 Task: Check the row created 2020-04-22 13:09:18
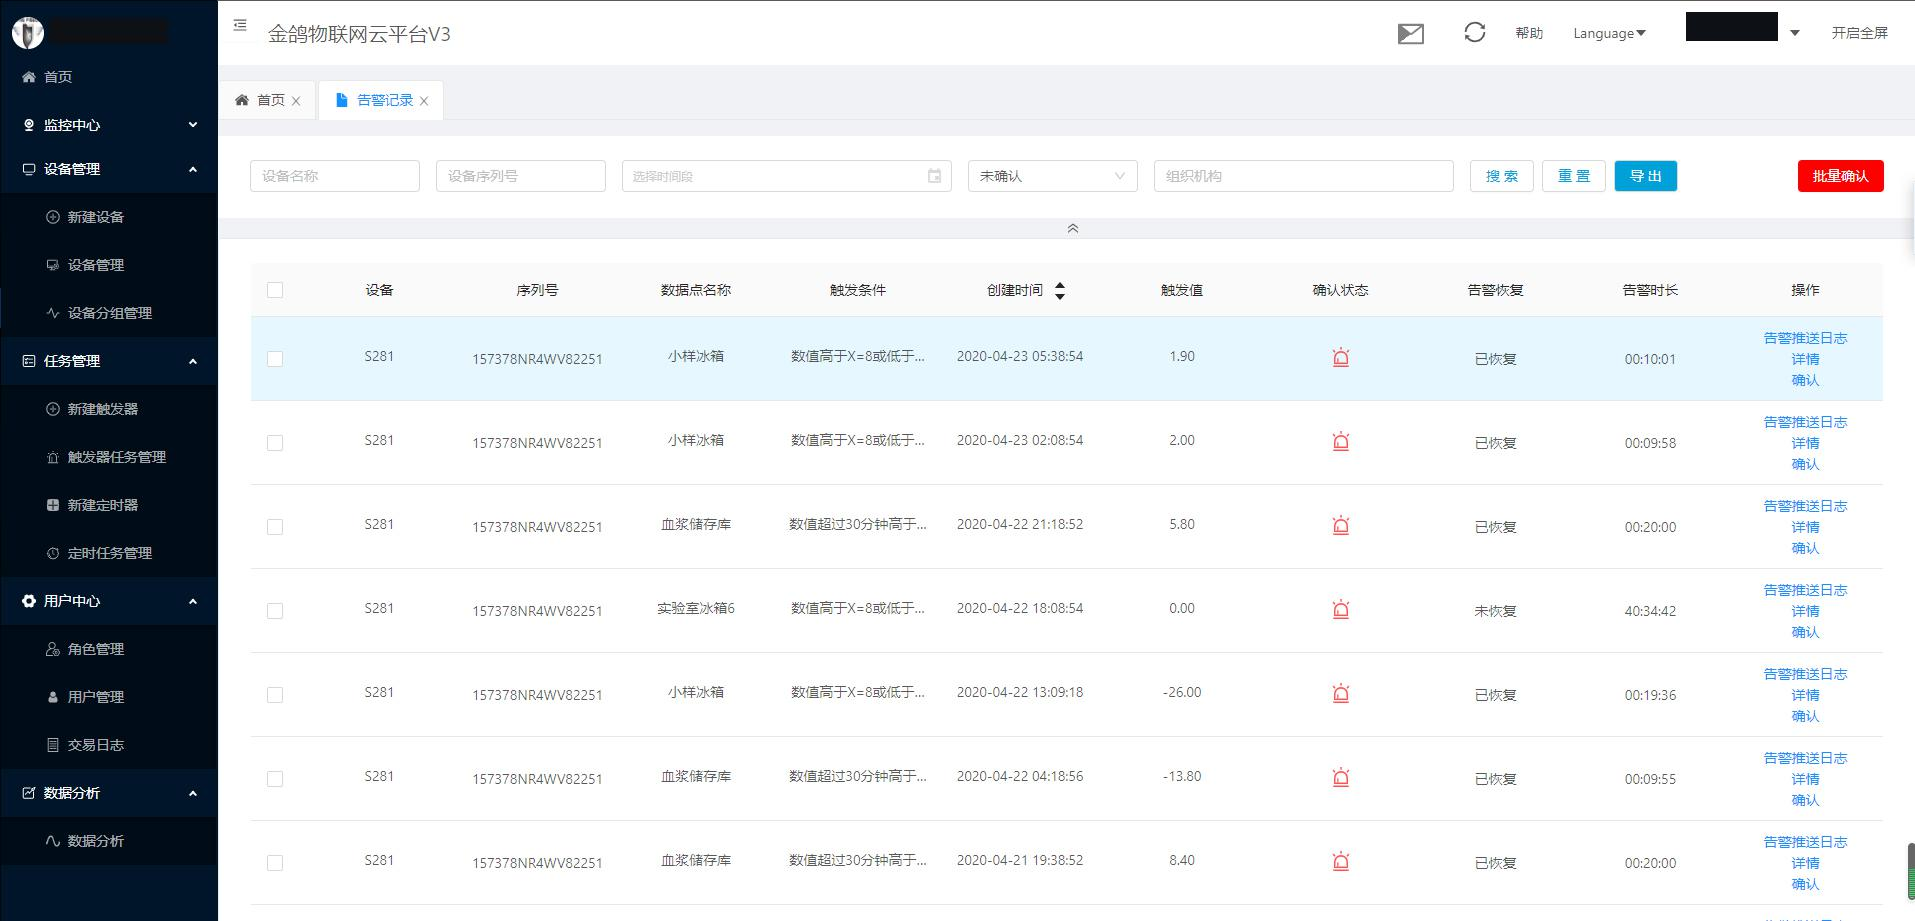point(275,695)
